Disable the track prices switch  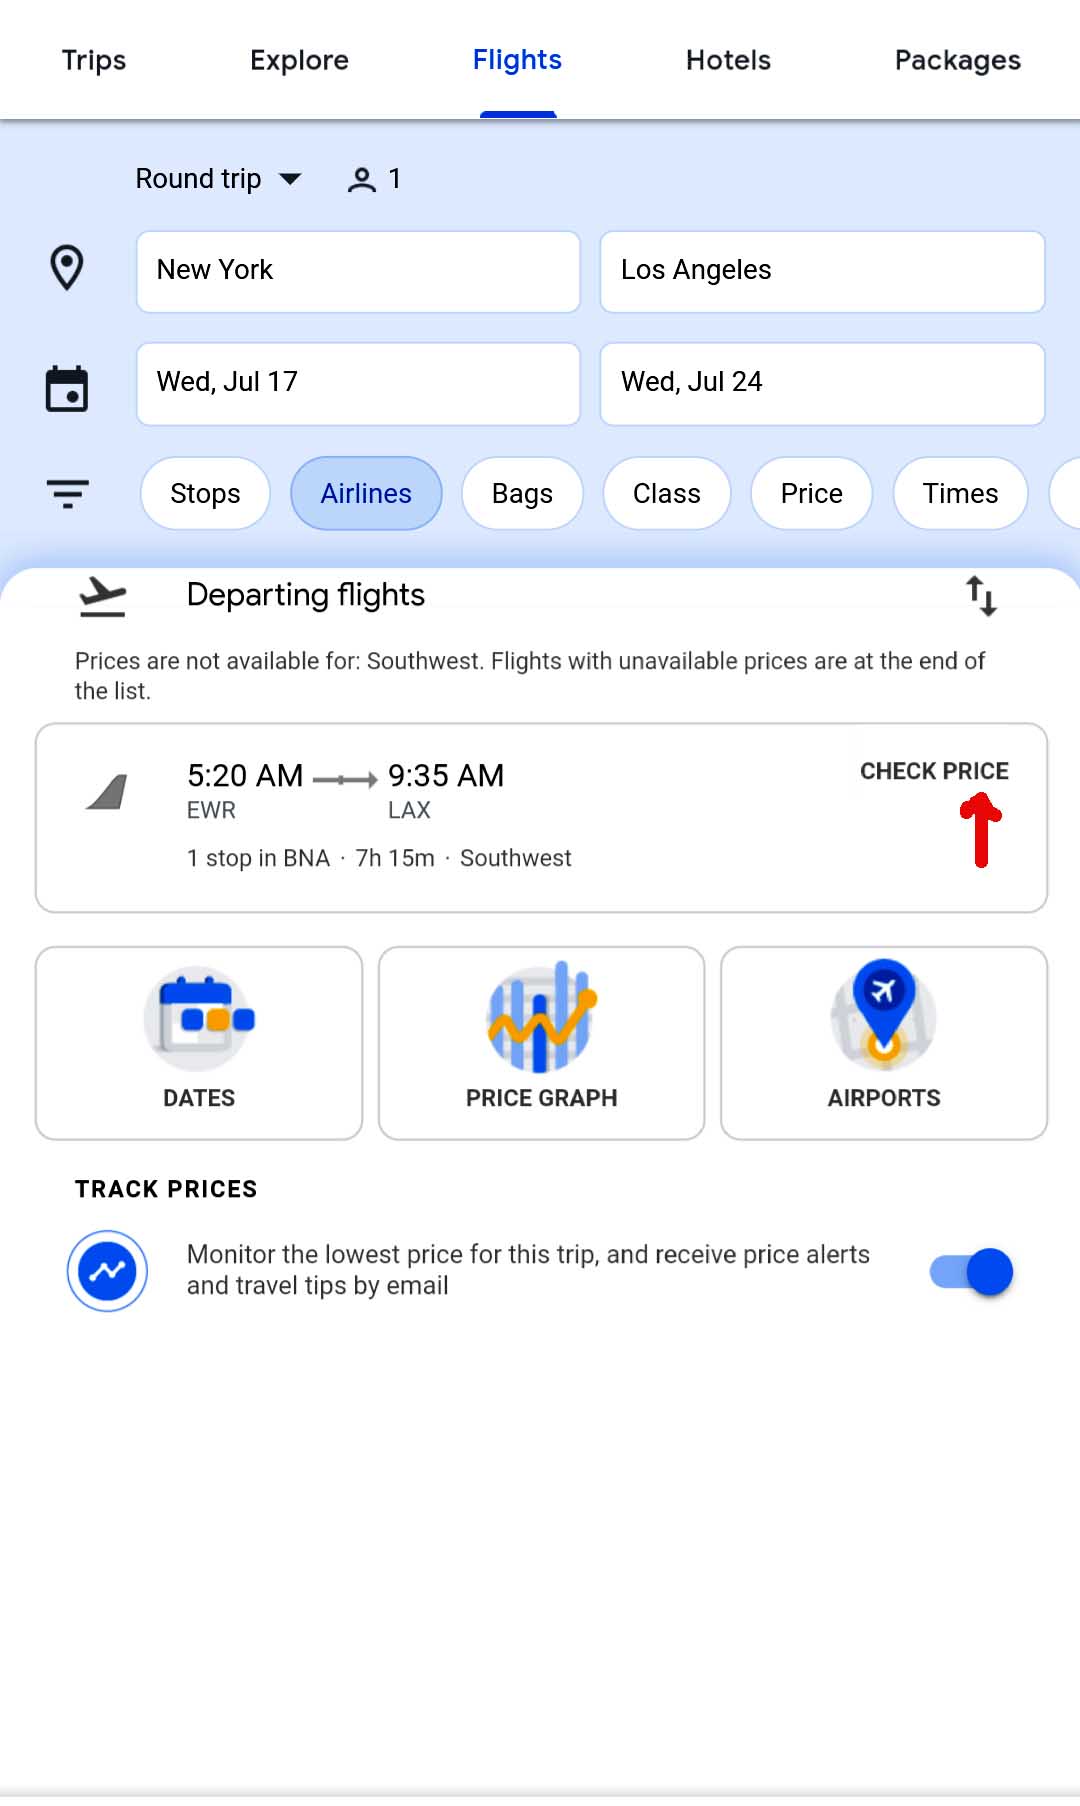pos(972,1272)
